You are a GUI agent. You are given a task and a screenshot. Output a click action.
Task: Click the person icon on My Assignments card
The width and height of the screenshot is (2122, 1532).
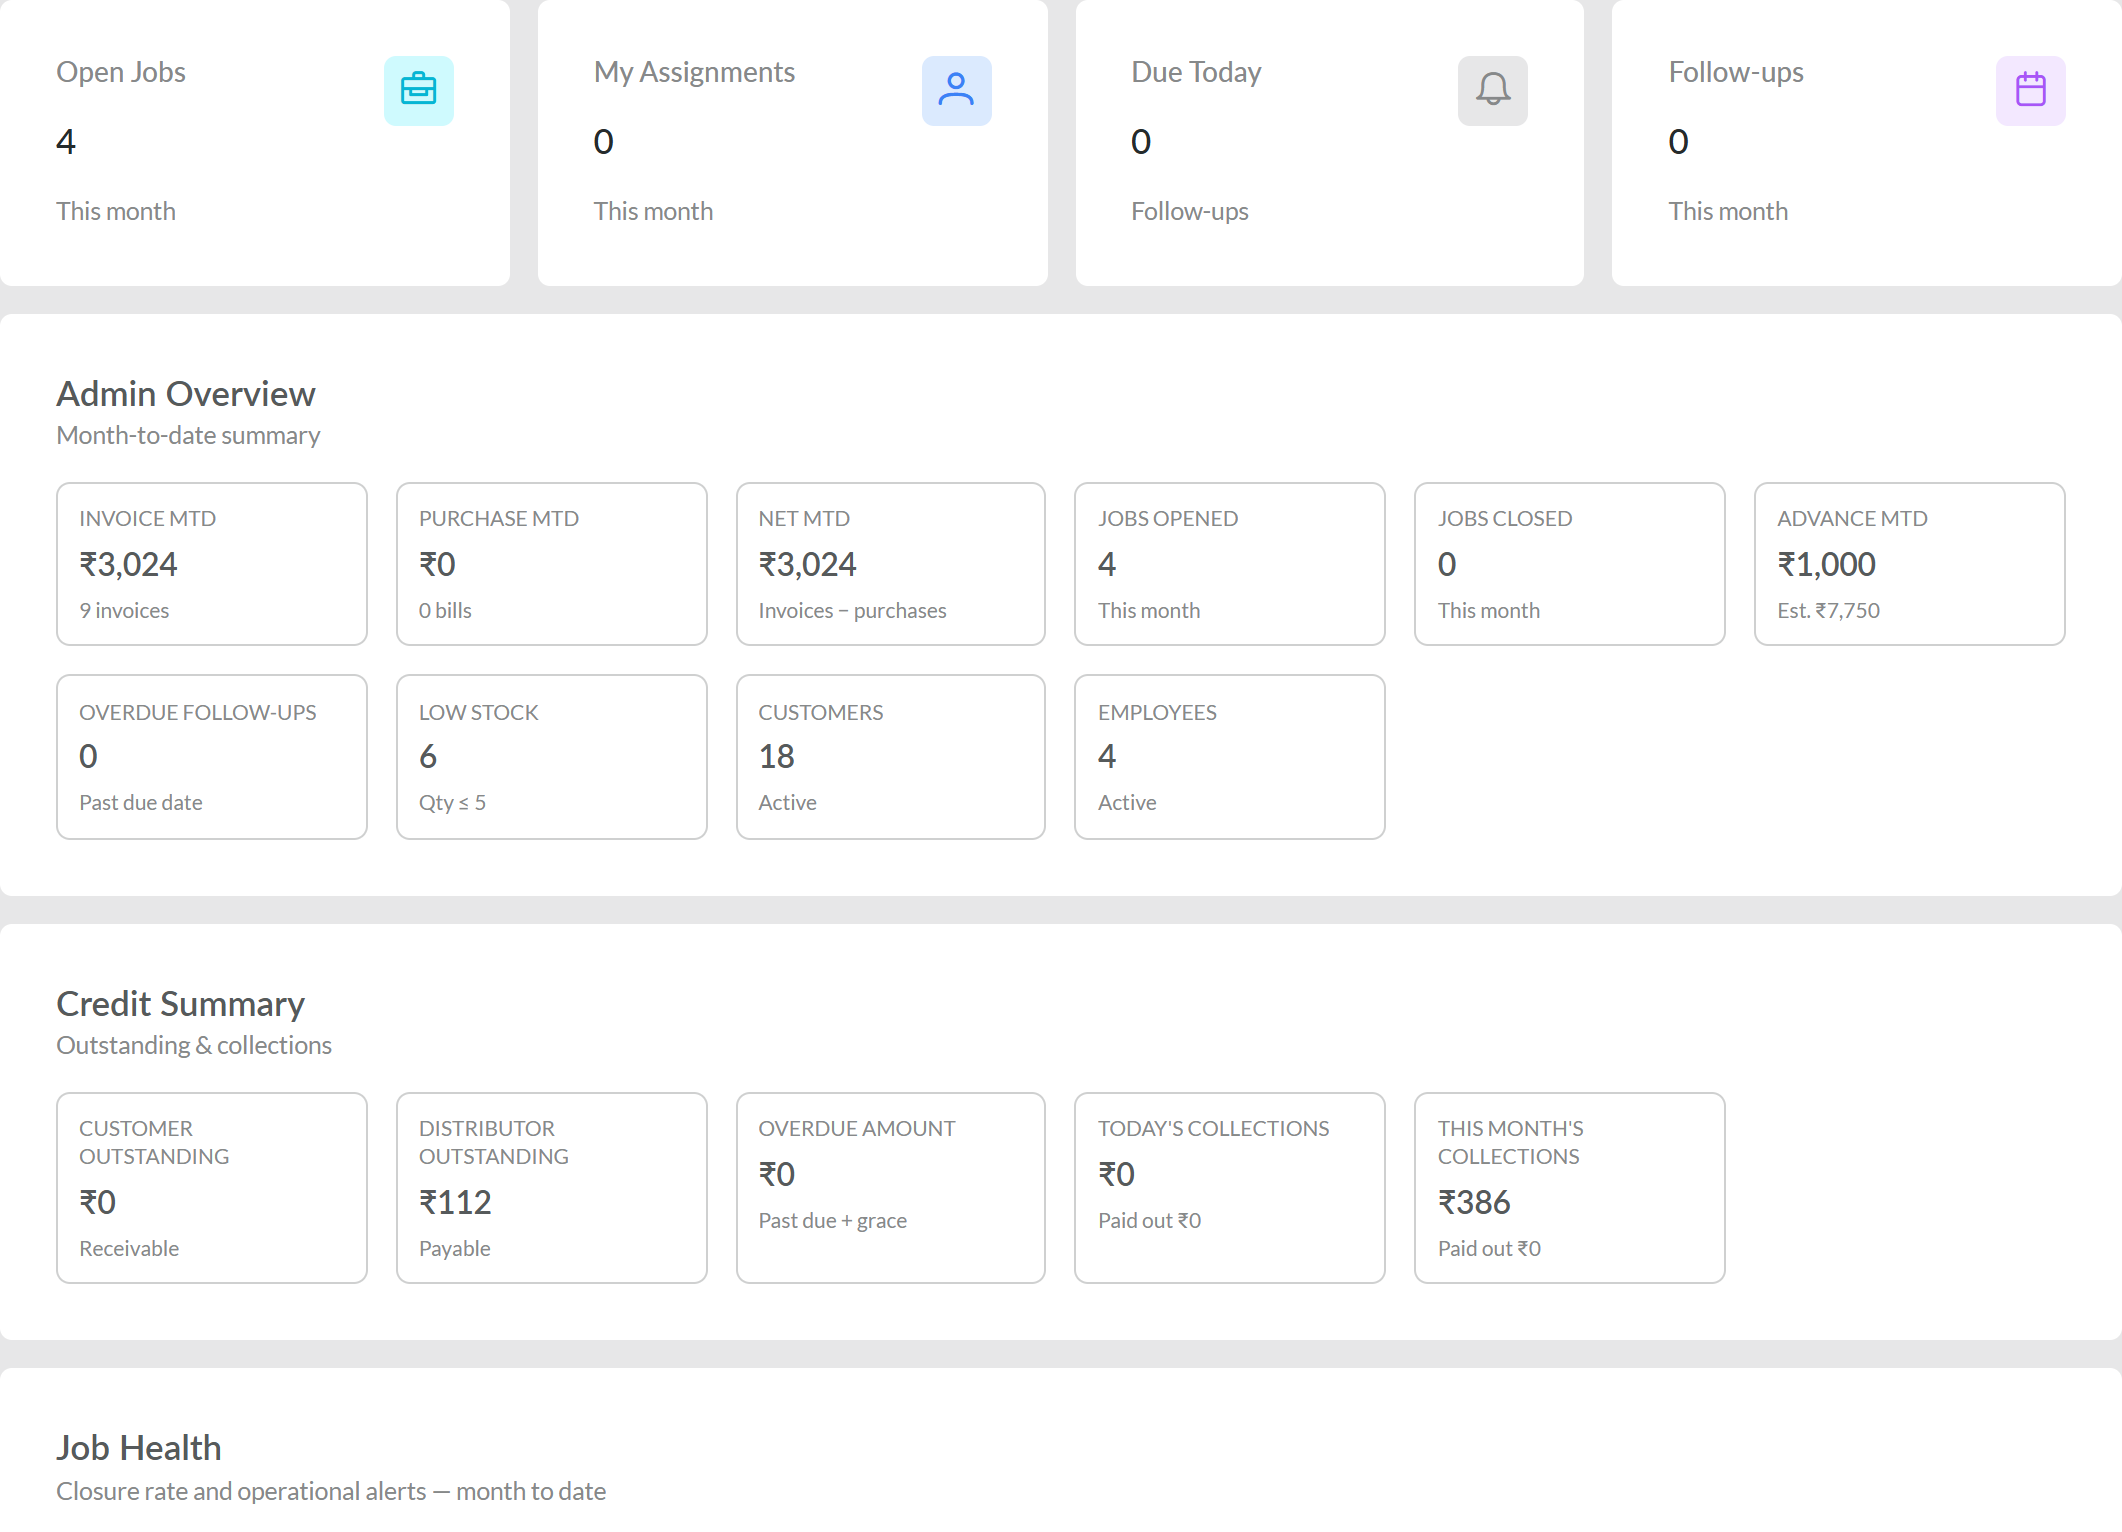click(956, 90)
